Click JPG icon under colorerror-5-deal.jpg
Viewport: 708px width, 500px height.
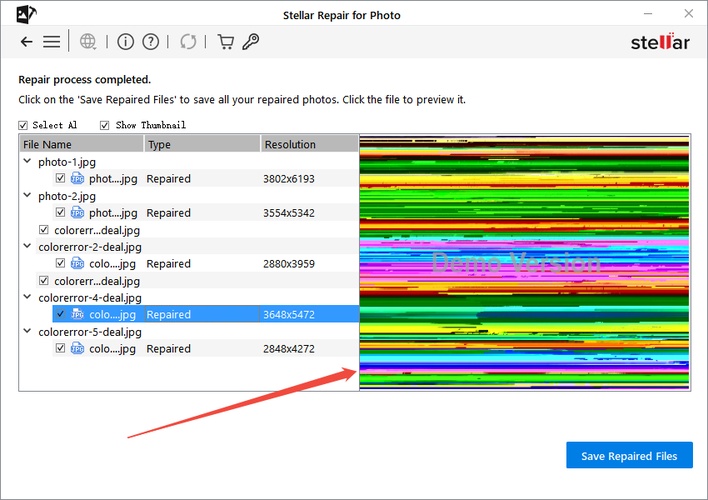[77, 348]
